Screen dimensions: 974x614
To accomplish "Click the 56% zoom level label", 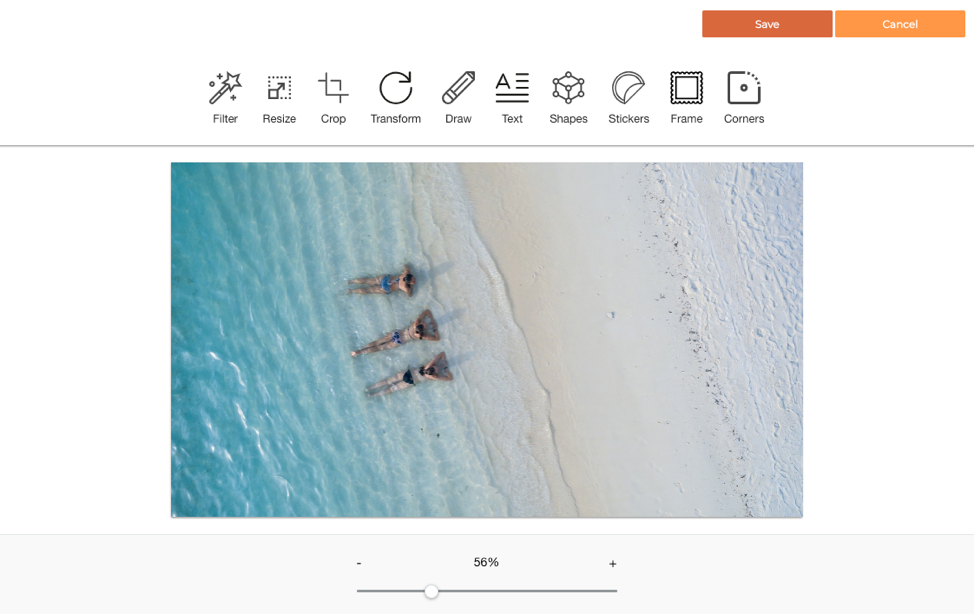I will click(x=486, y=562).
